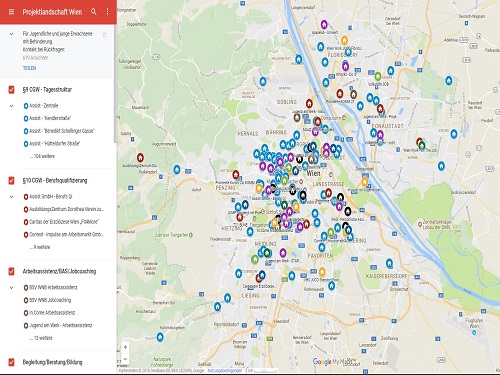Toggle the Begleitung/Beratung/Bildung layer checkbox
500x375 pixels.
(x=11, y=362)
